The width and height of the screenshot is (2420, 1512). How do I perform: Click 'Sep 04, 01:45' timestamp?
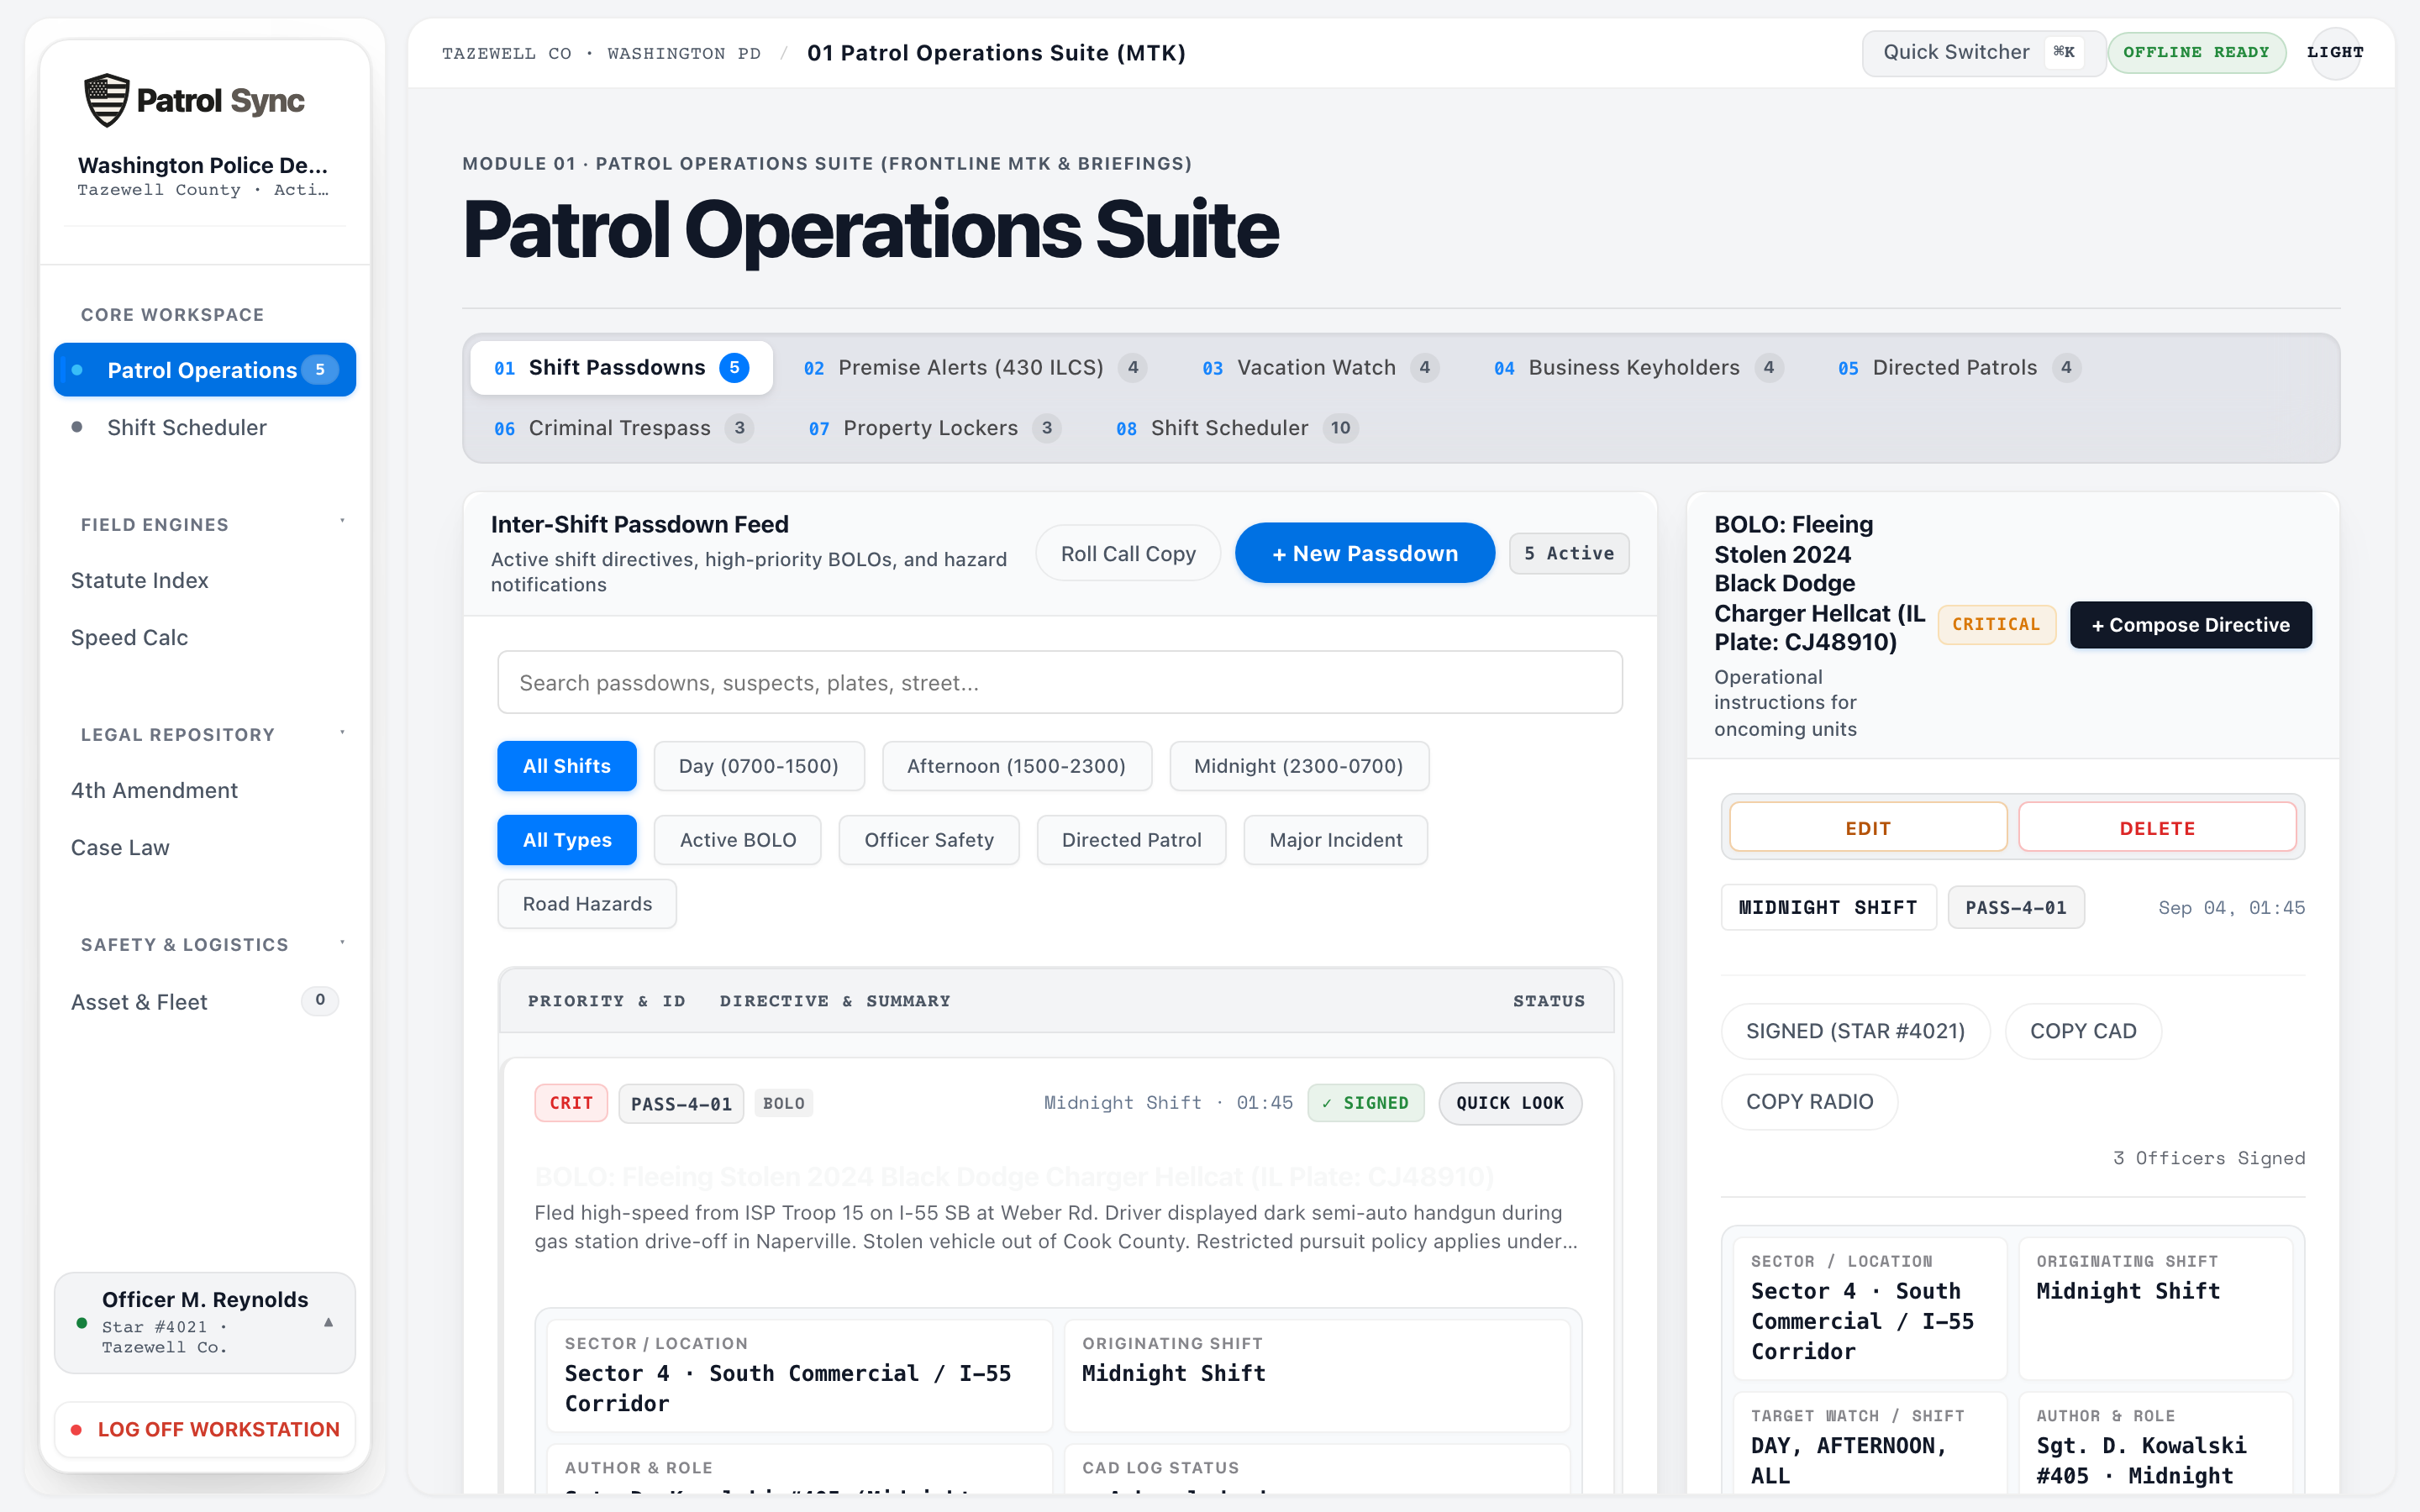2231,908
